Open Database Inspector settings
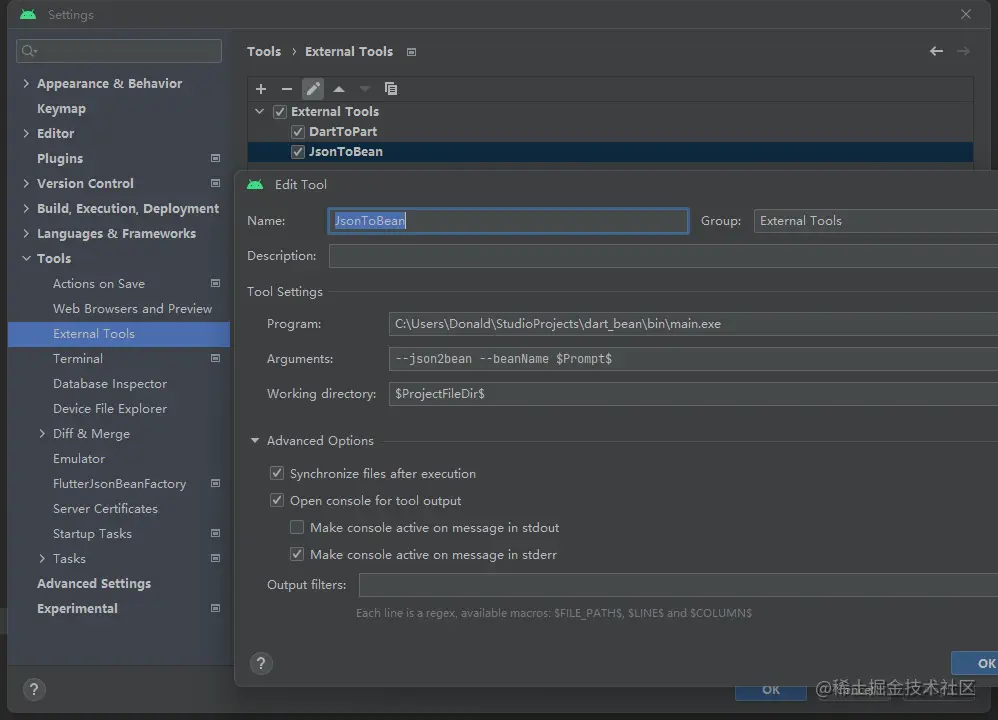 point(110,383)
